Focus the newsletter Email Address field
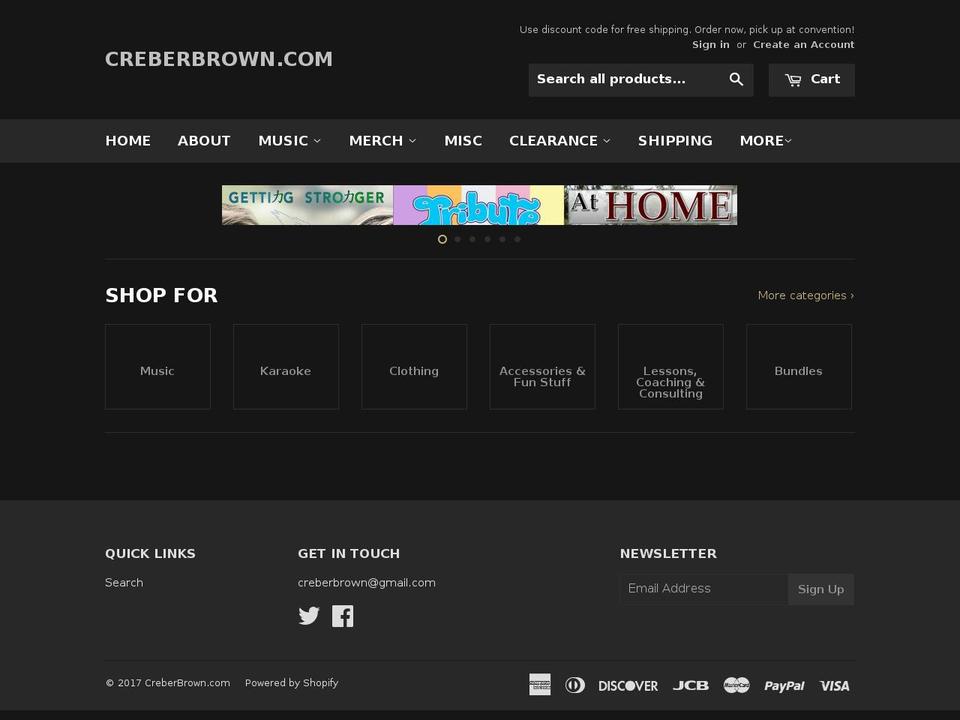 [704, 589]
